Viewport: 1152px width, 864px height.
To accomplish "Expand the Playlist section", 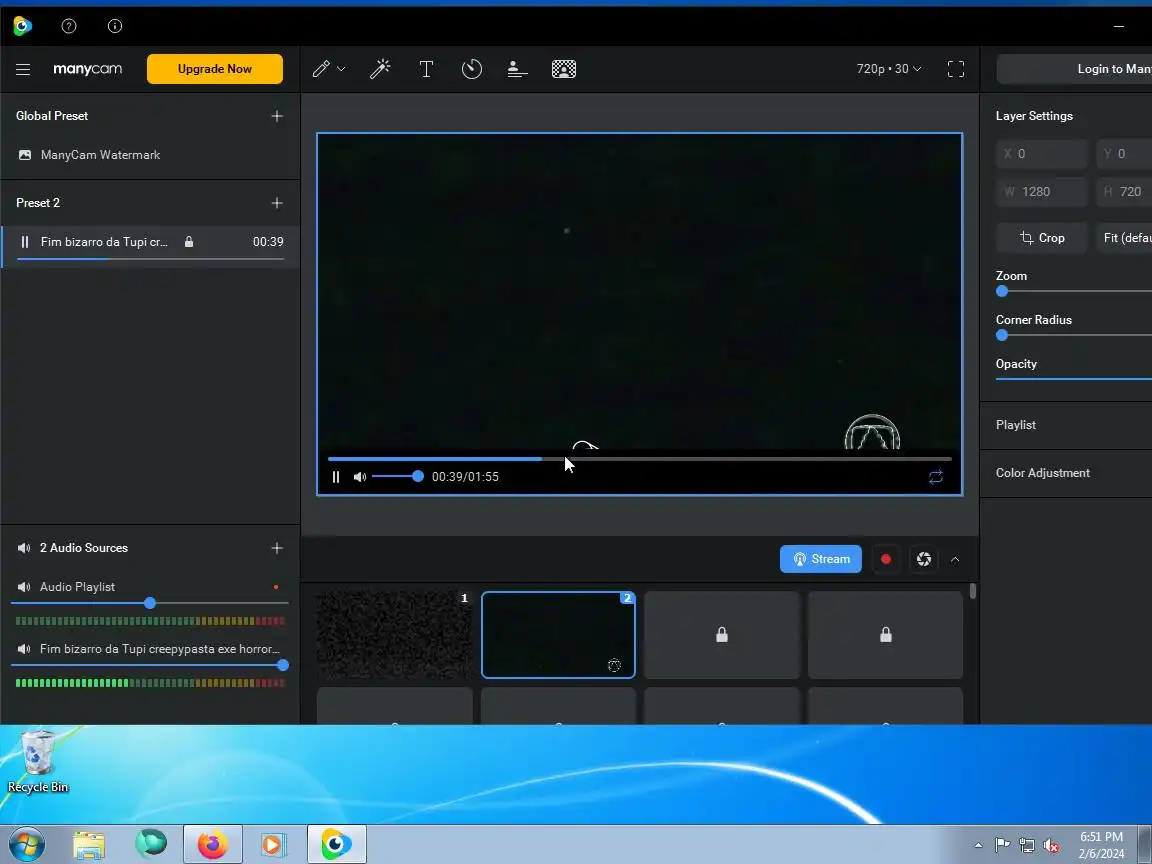I will [1066, 425].
